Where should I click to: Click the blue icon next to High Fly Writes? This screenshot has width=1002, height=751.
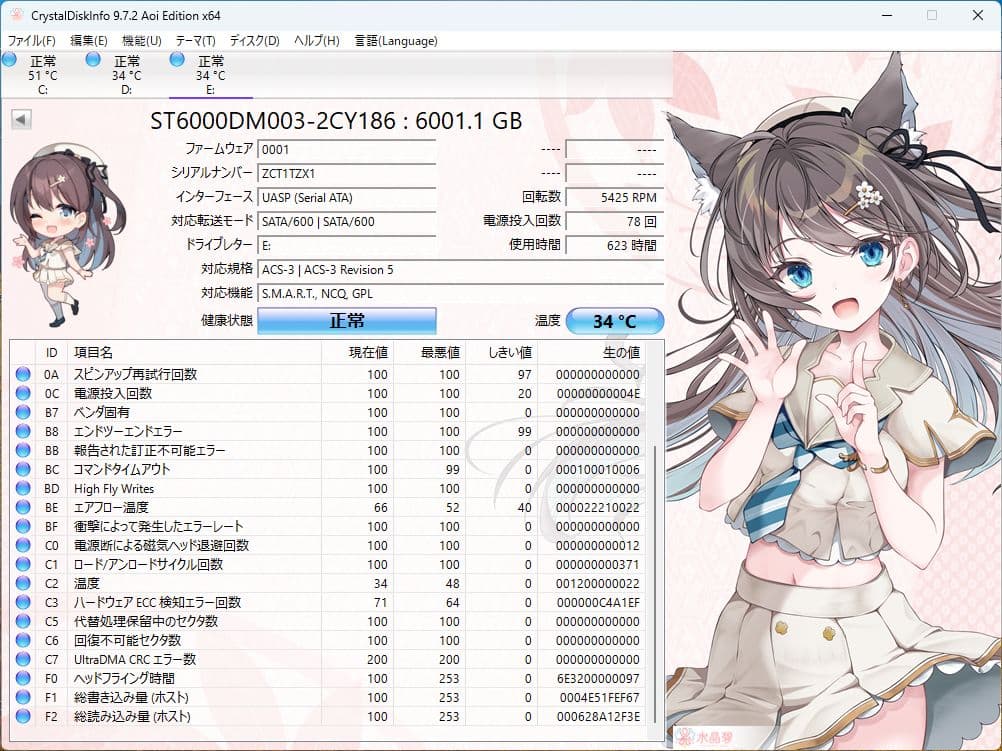[x=22, y=488]
